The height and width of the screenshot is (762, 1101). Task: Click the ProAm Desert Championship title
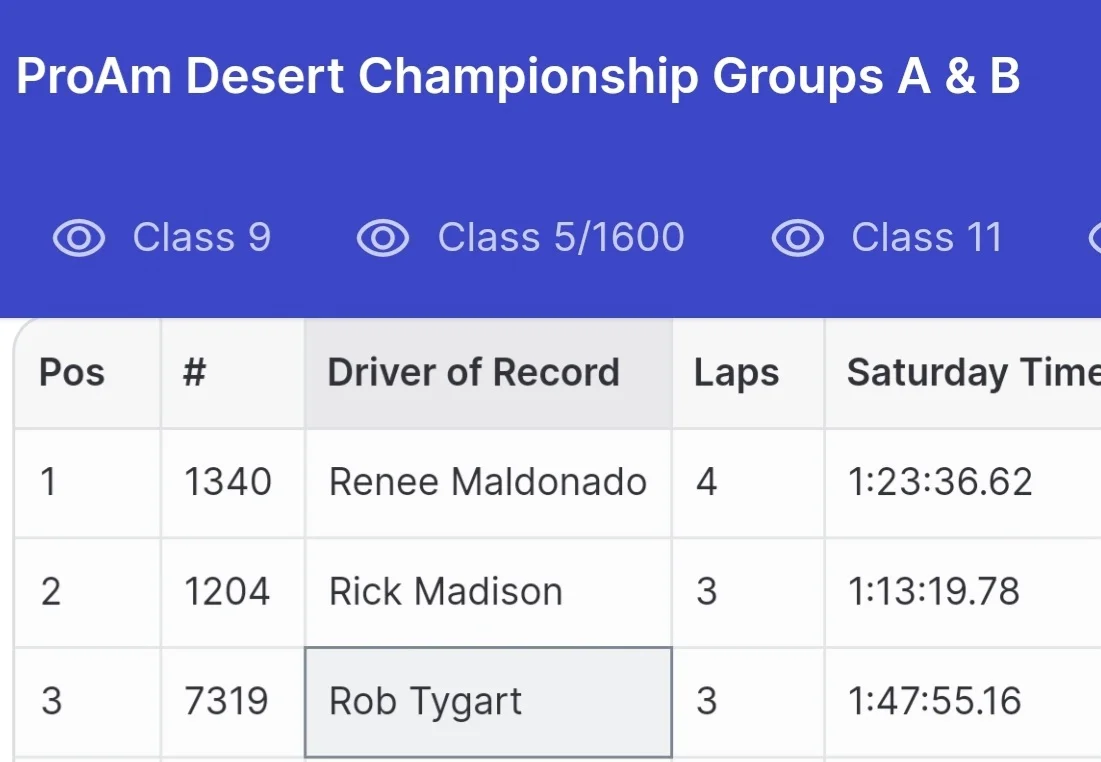pyautogui.click(x=518, y=77)
